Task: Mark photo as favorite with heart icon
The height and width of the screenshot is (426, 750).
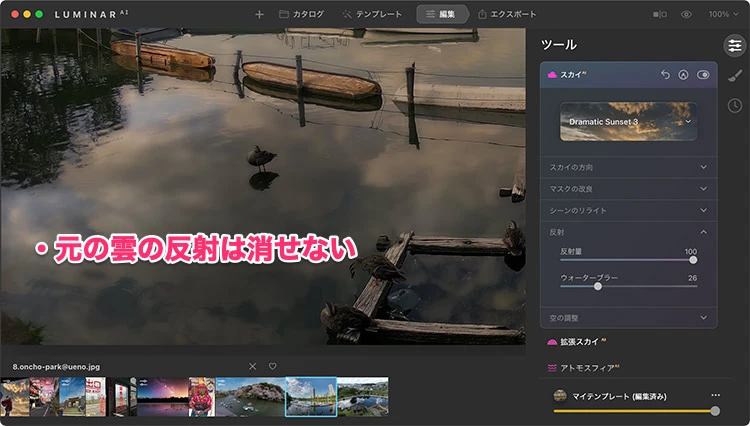Action: tap(272, 366)
